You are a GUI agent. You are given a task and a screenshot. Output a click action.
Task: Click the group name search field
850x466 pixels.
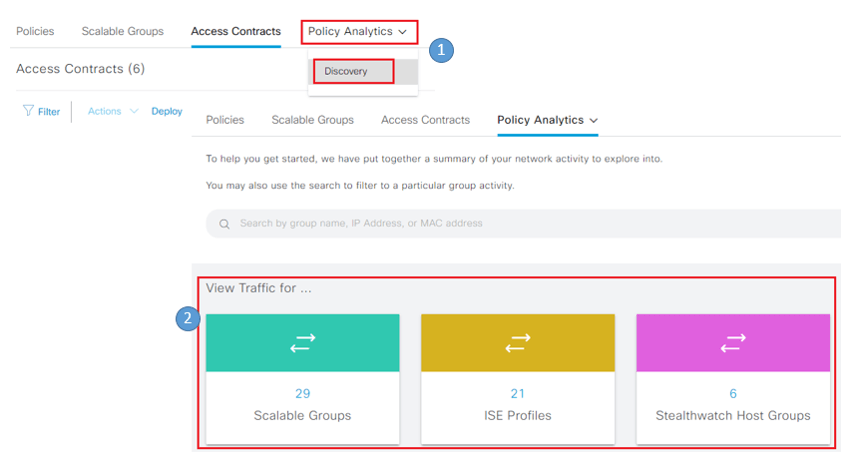(523, 223)
